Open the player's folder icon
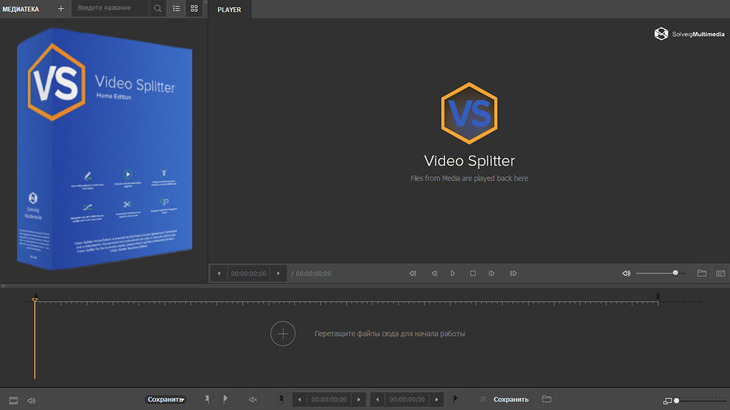The width and height of the screenshot is (730, 410). (702, 273)
